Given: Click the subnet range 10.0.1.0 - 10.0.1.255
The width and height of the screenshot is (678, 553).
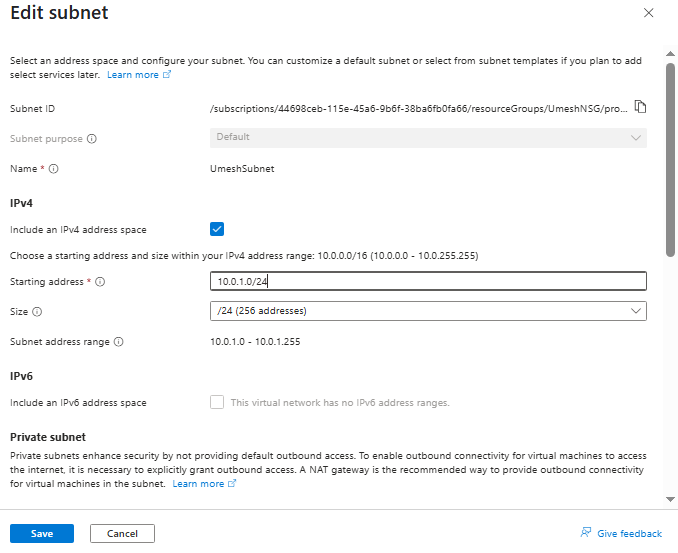Looking at the screenshot, I should coord(255,342).
